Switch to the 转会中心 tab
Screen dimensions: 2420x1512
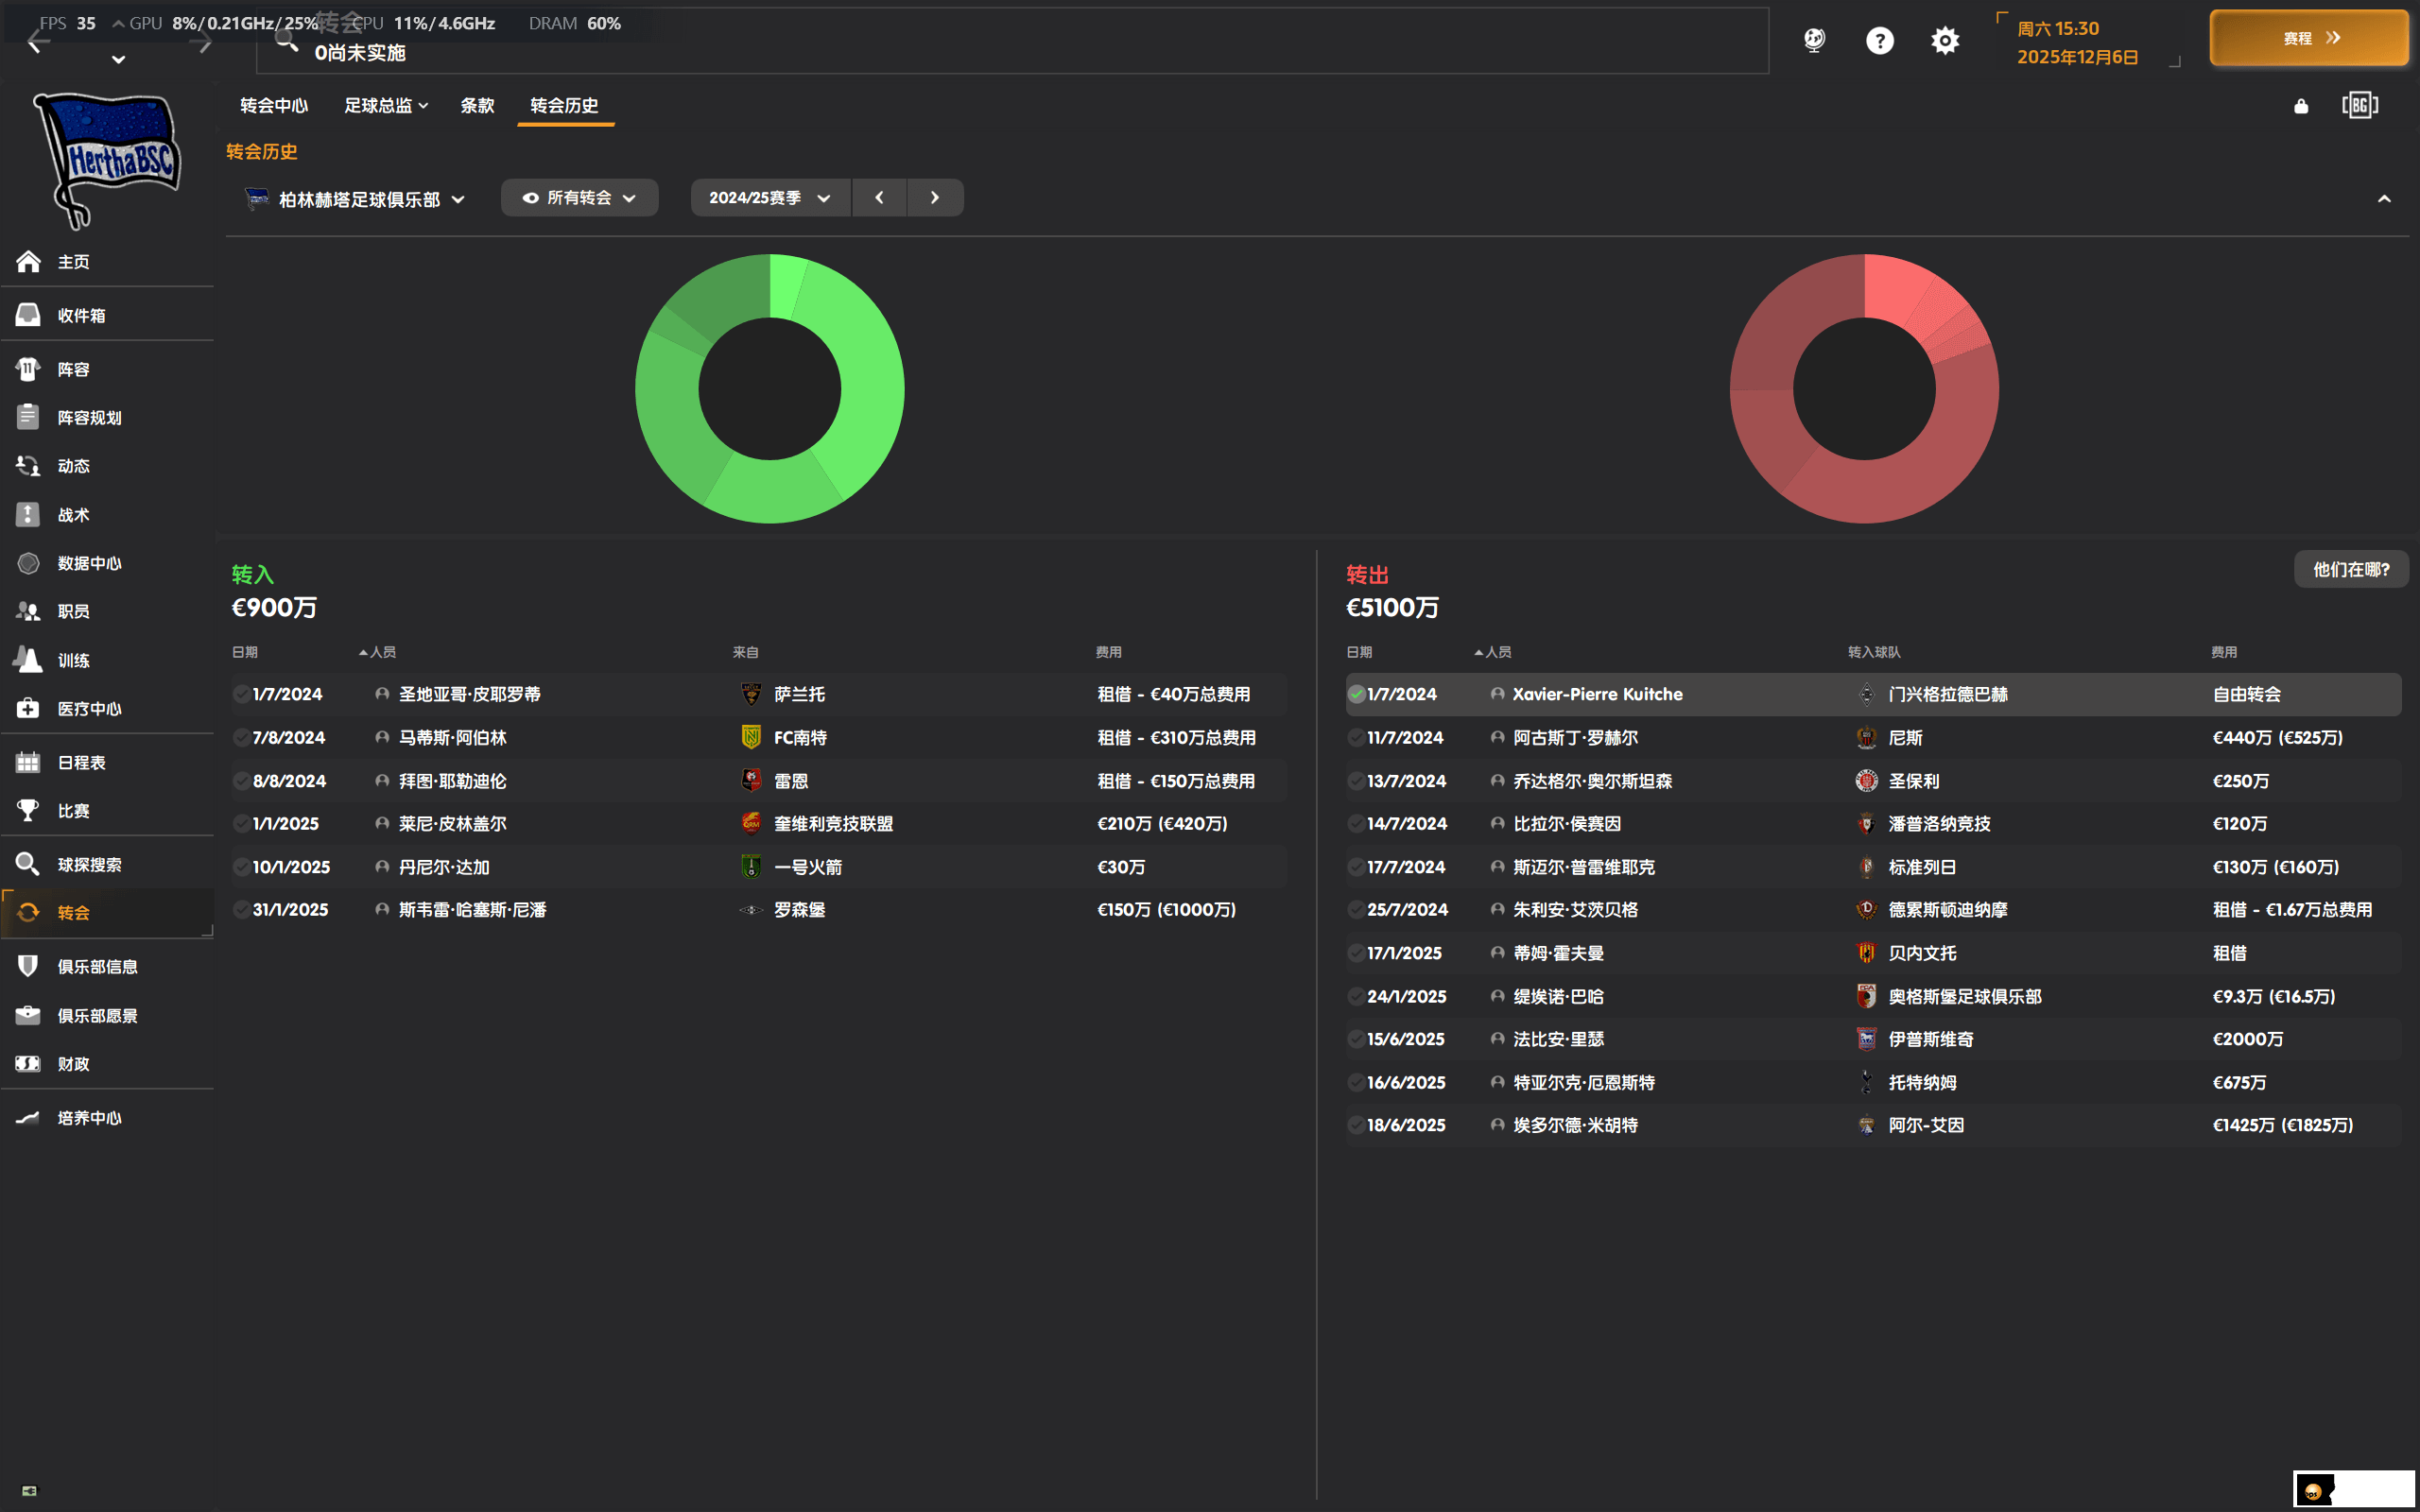point(274,106)
